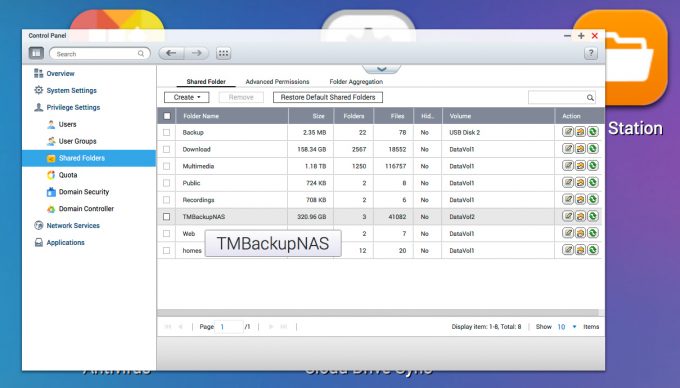Click Restore Default Shared Folders button

click(x=328, y=98)
